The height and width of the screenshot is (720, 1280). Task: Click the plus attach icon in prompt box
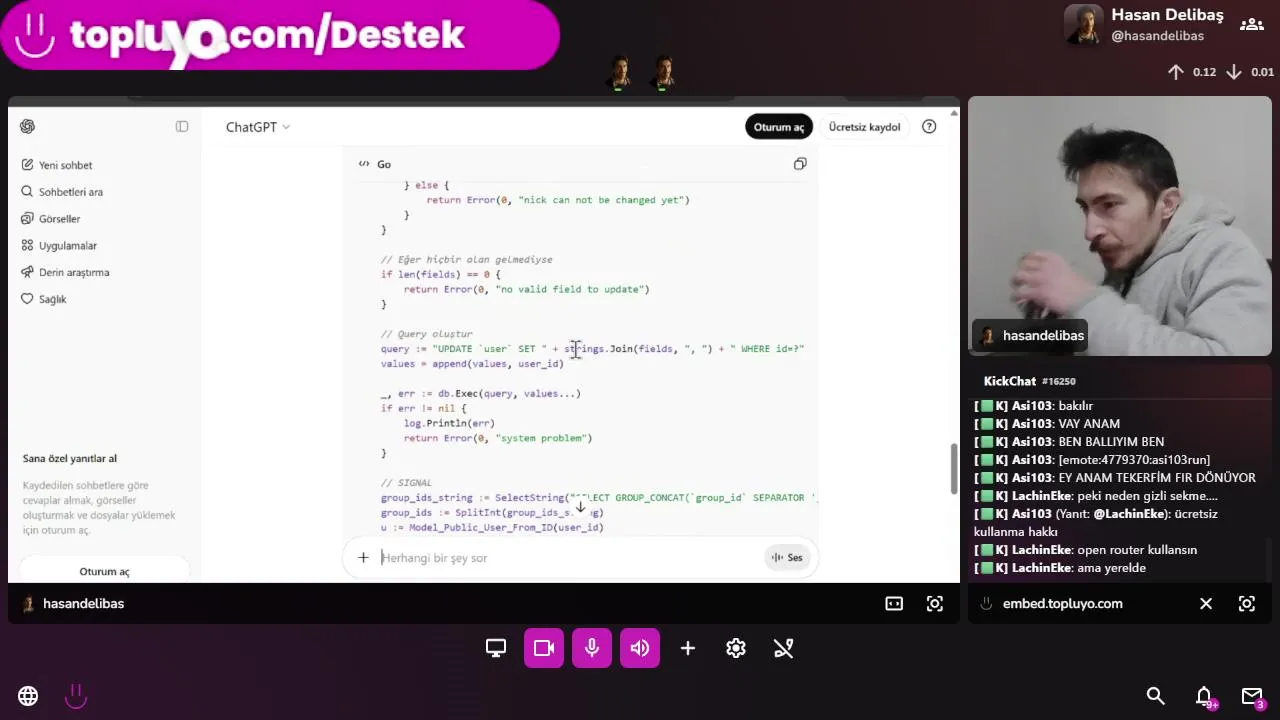363,558
